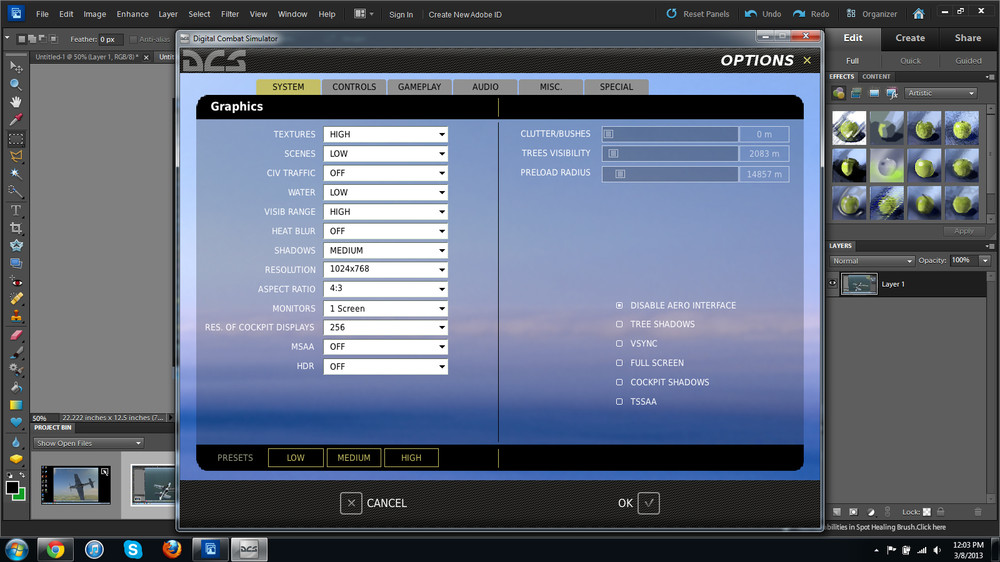This screenshot has width=1000, height=562.
Task: Apply the High graphics preset
Action: [x=411, y=458]
